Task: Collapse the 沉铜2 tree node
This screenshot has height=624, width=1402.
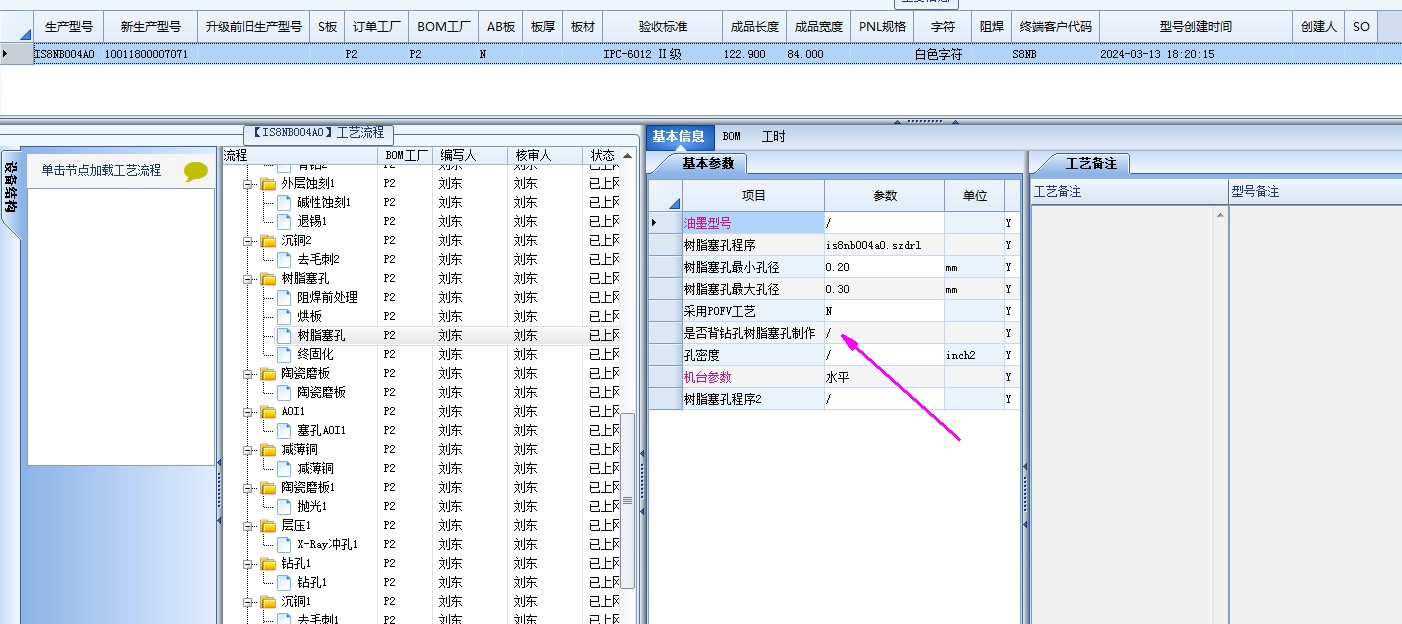Action: click(249, 241)
